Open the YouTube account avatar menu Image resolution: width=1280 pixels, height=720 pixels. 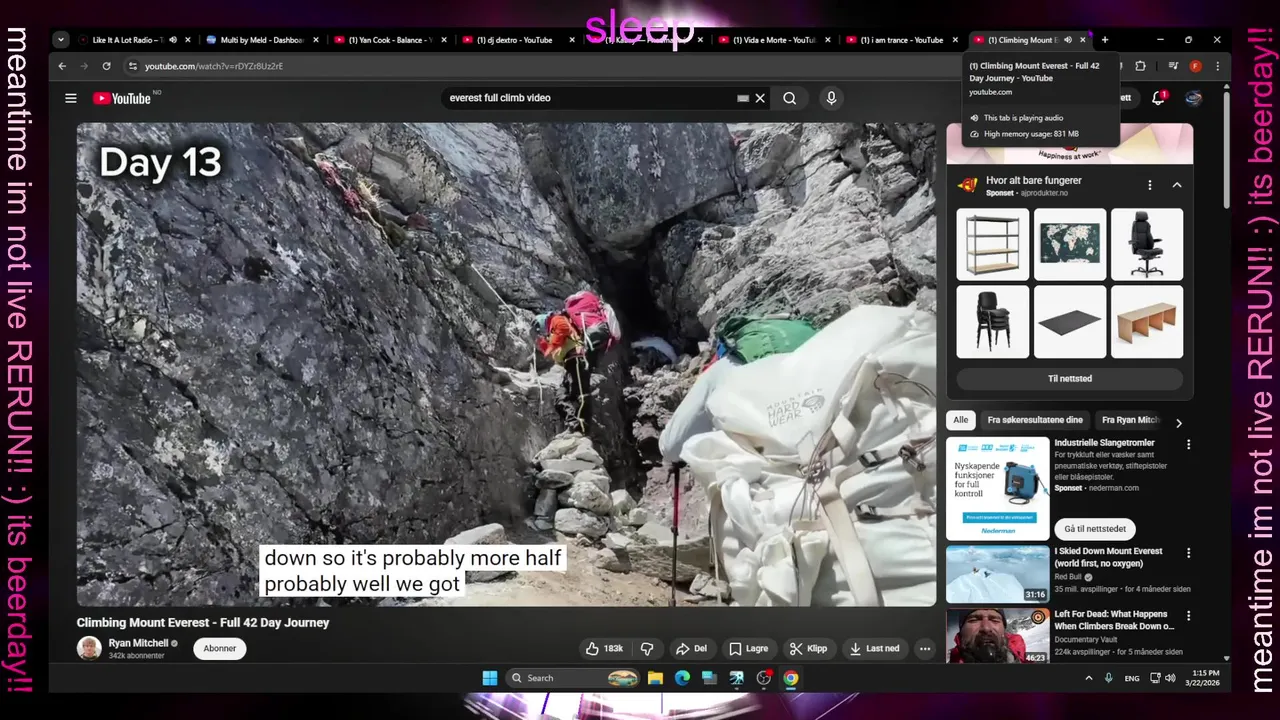(1193, 98)
